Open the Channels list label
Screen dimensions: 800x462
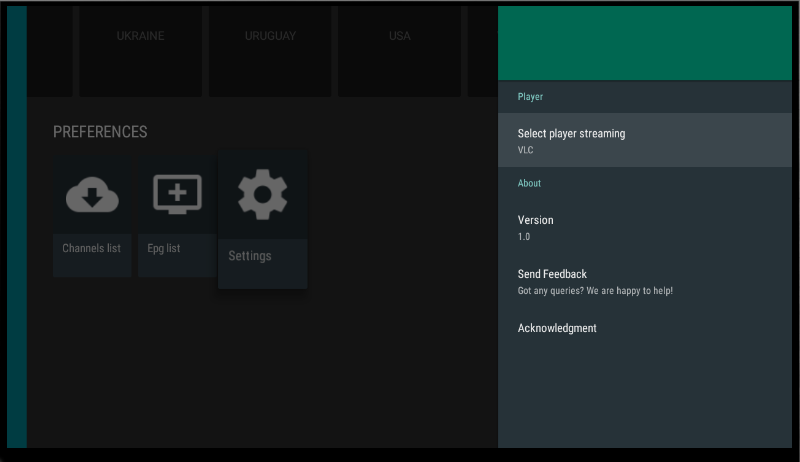coord(91,248)
